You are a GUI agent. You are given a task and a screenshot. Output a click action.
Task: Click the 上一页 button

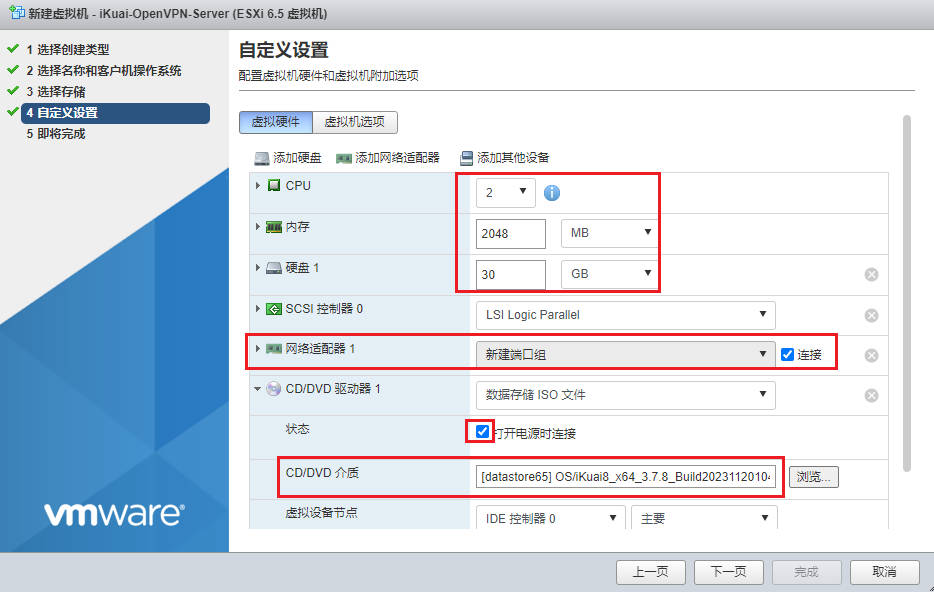[x=650, y=572]
